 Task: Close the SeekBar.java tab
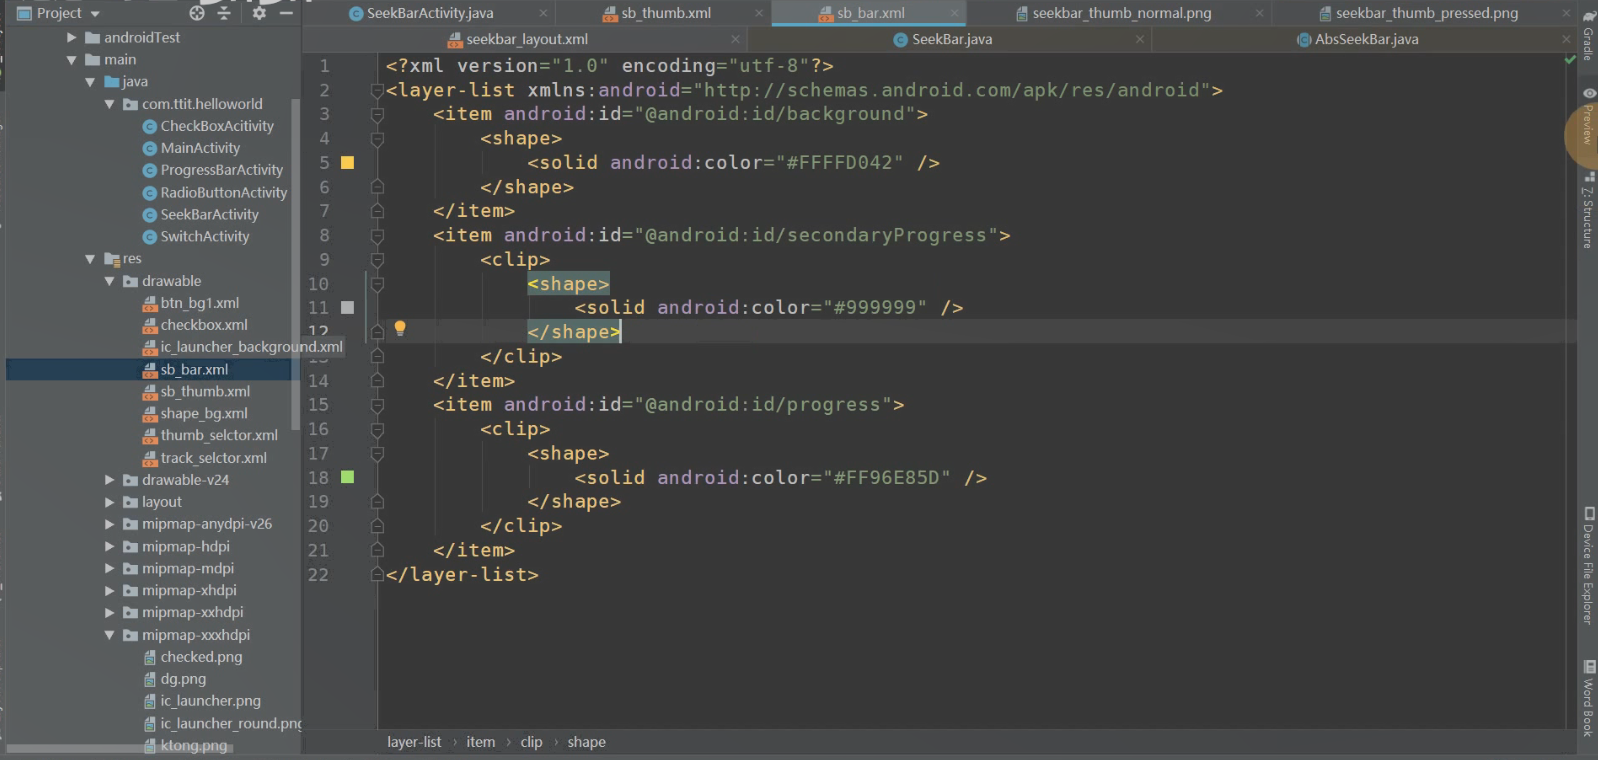[1140, 39]
